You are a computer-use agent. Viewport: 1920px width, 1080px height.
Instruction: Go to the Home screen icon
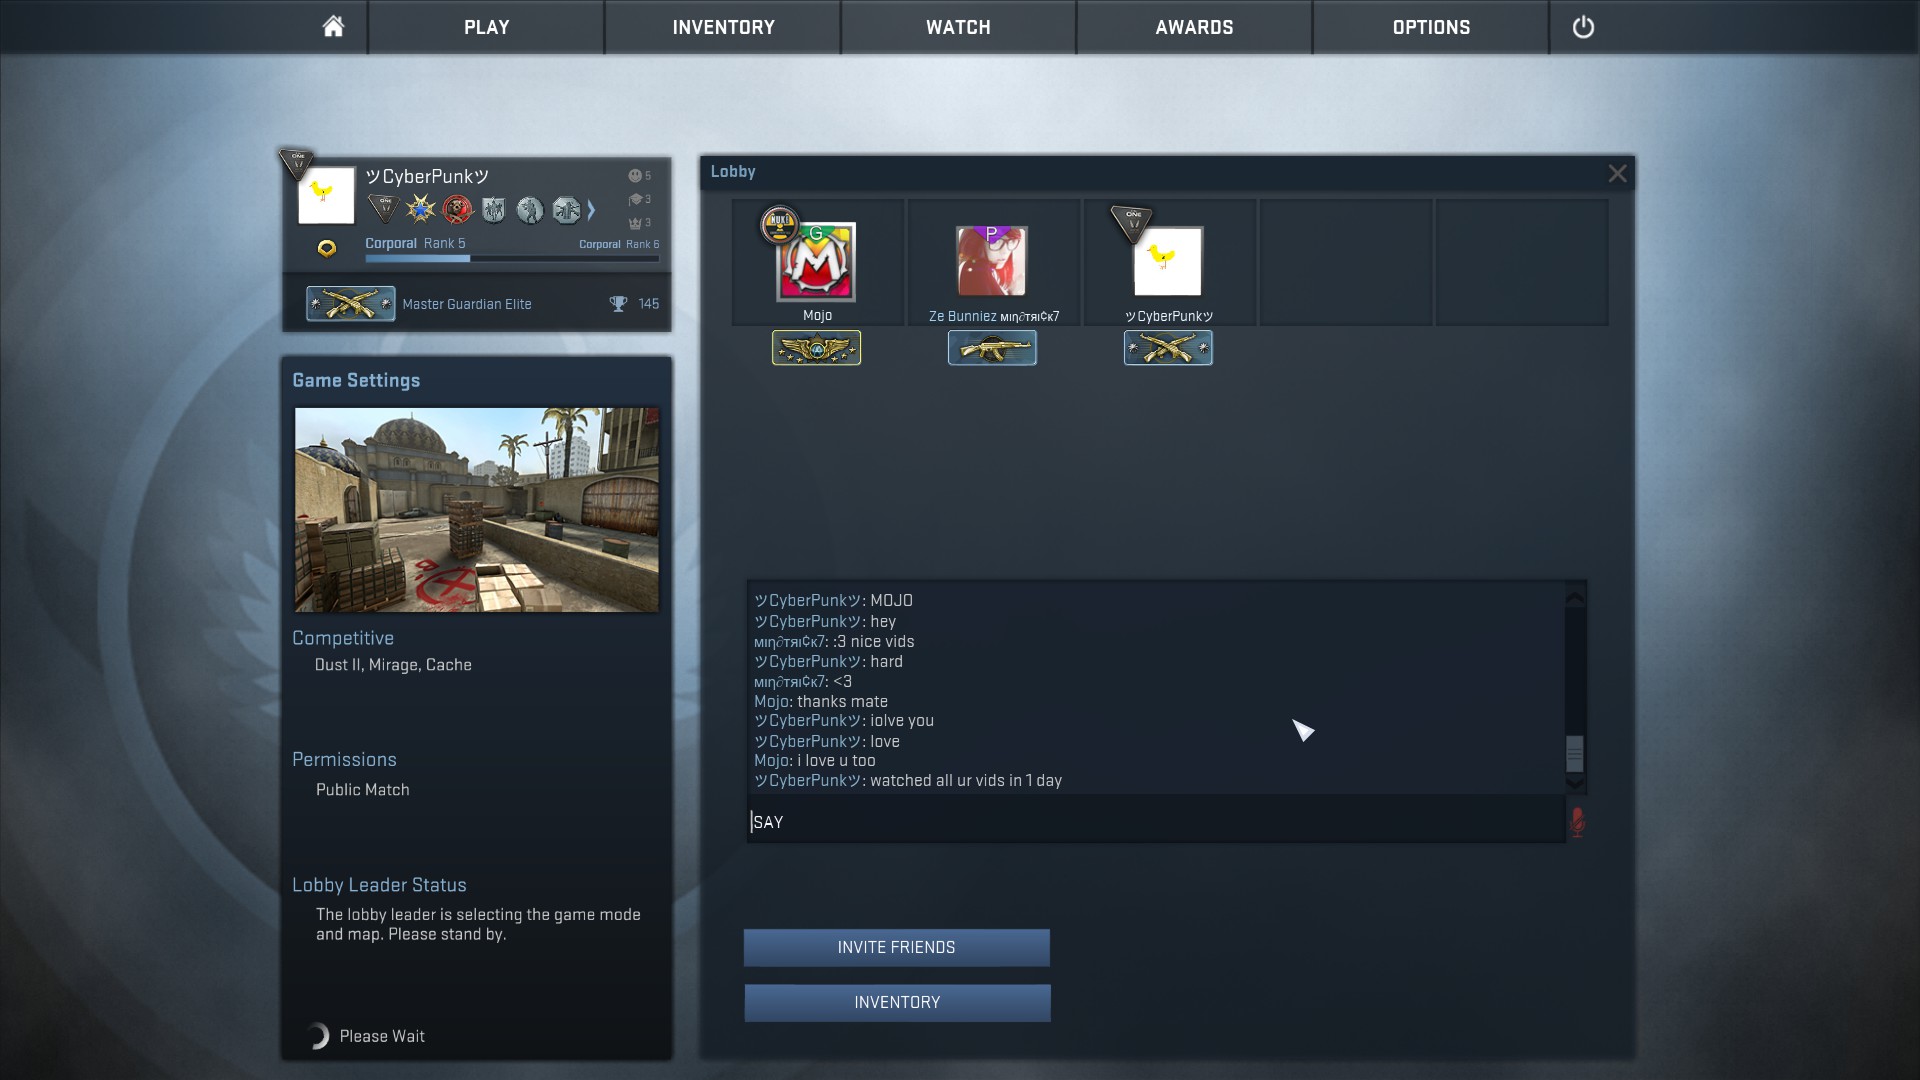(333, 27)
